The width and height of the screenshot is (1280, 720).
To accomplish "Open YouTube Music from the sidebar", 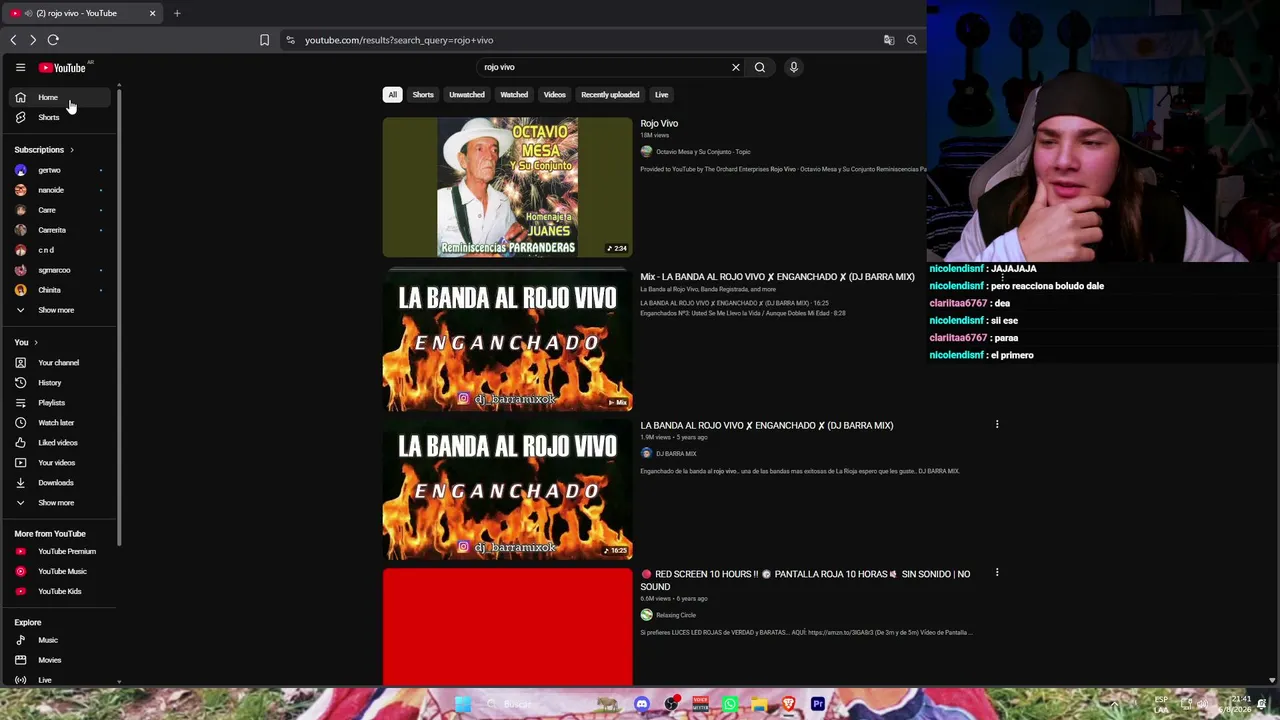I will click(x=60, y=571).
